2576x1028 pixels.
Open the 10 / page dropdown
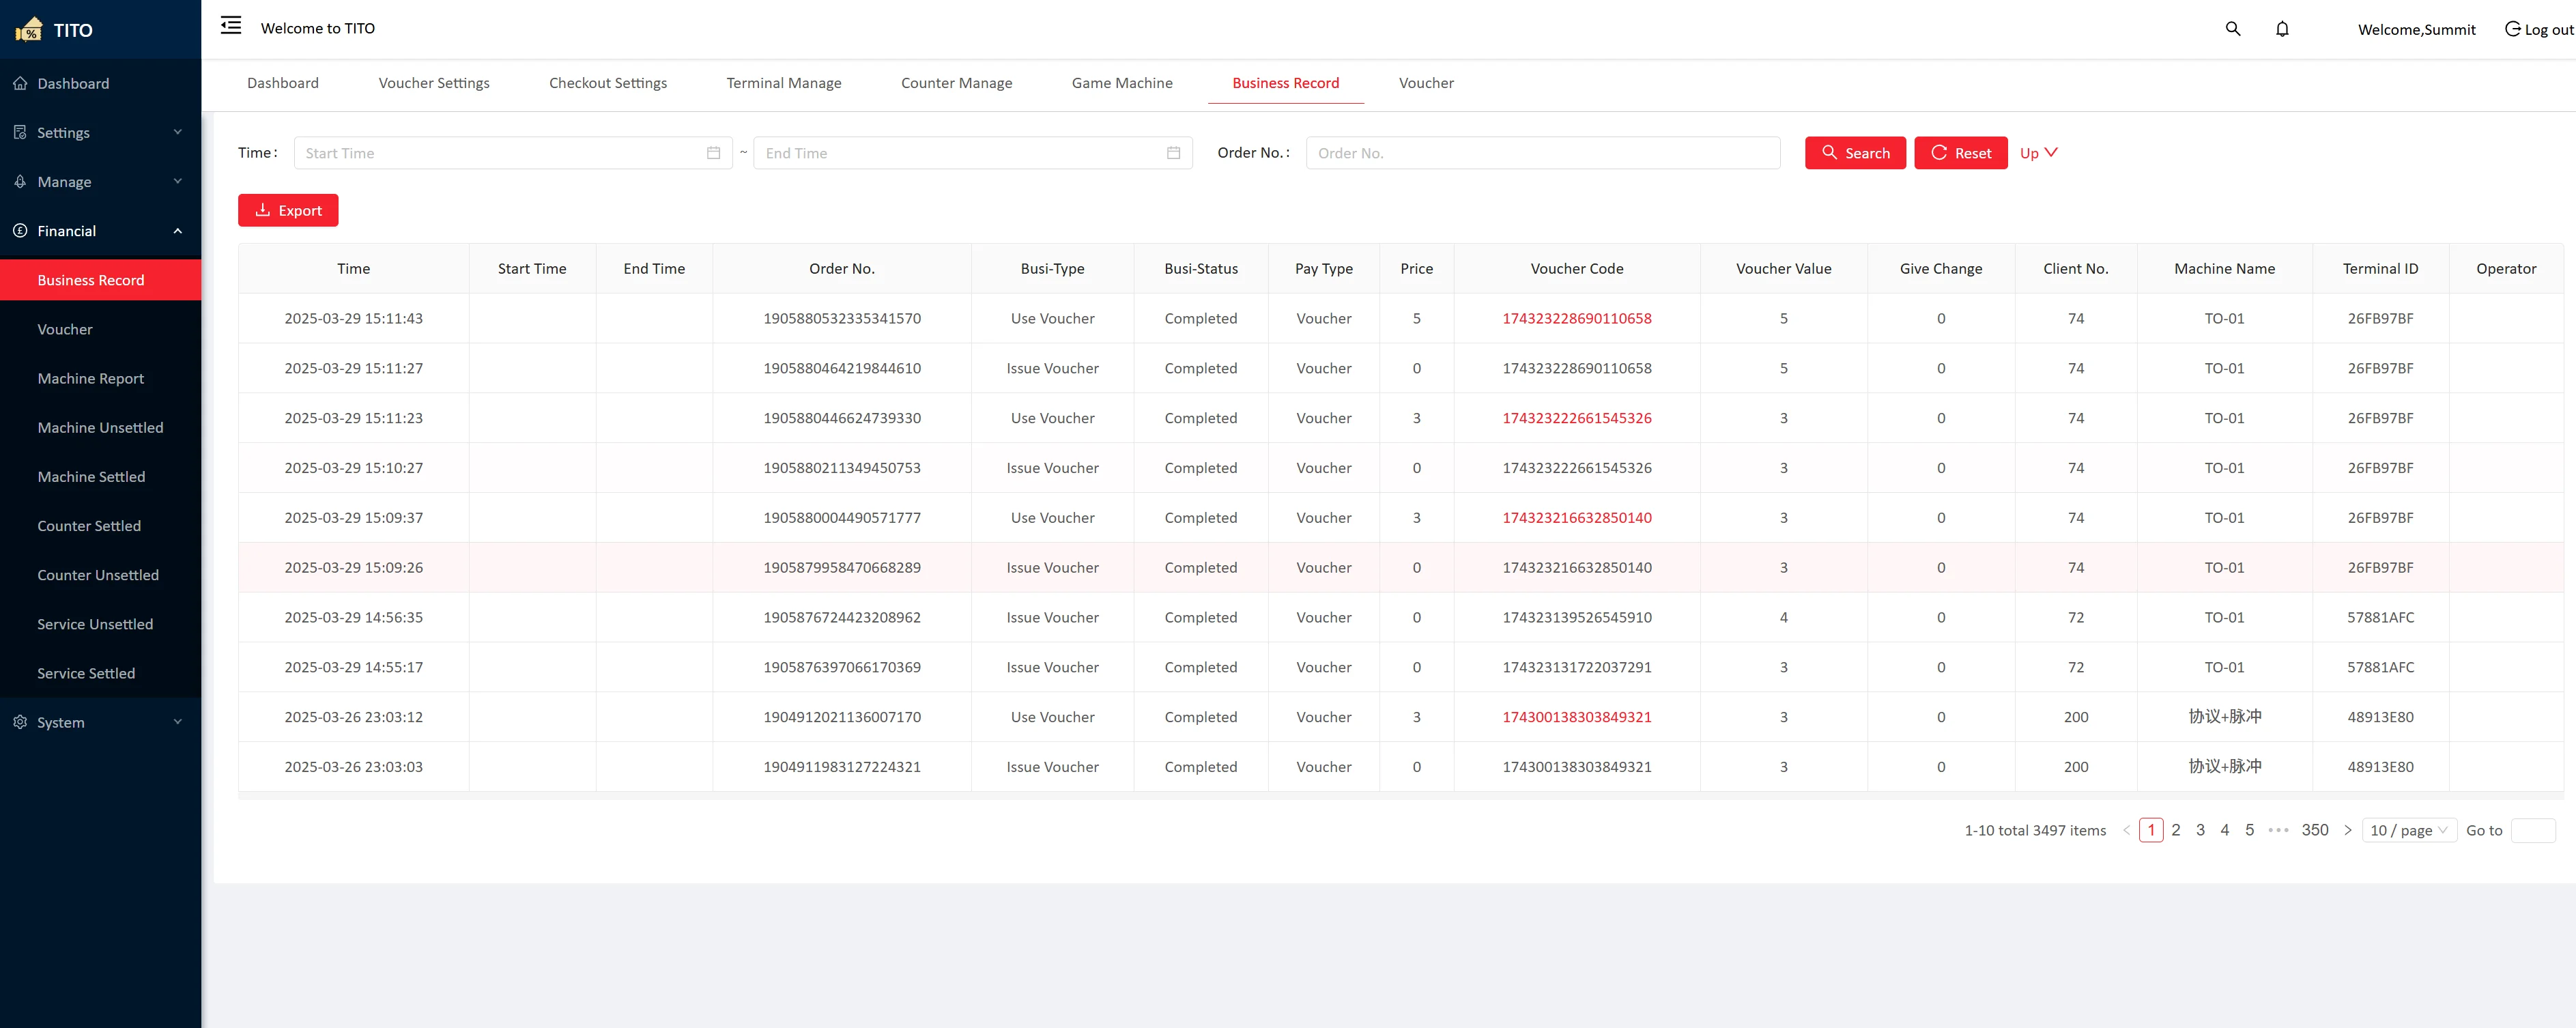(x=2408, y=830)
